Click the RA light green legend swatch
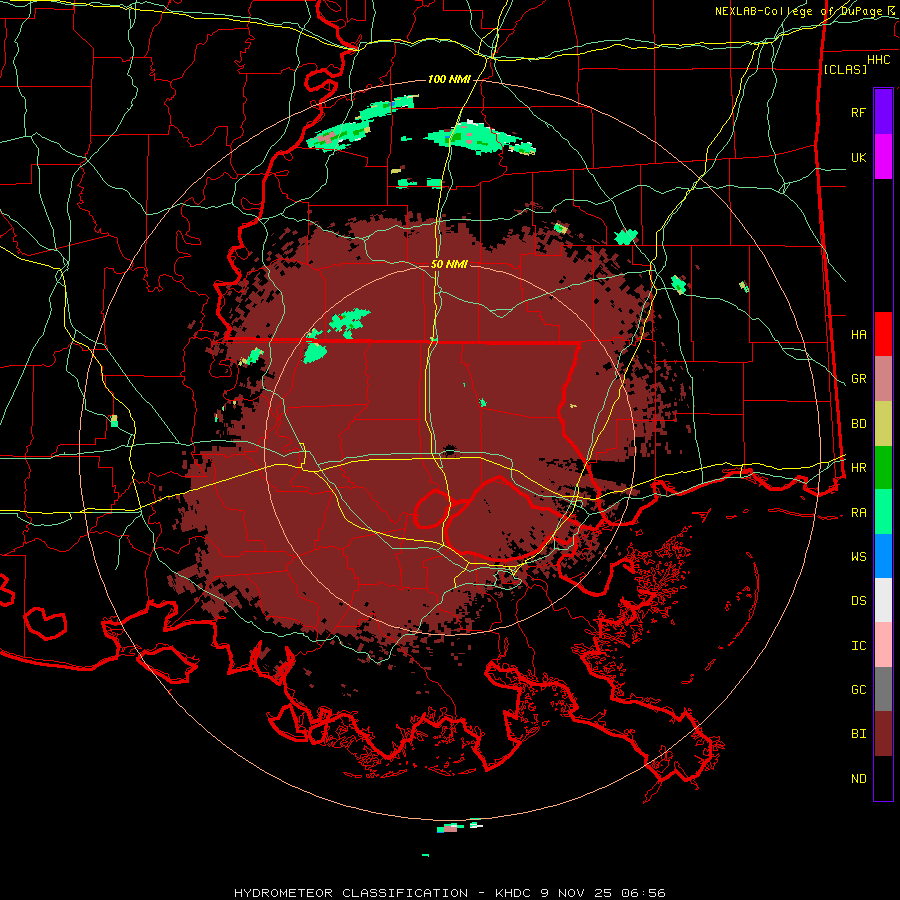The image size is (900, 900). [883, 512]
